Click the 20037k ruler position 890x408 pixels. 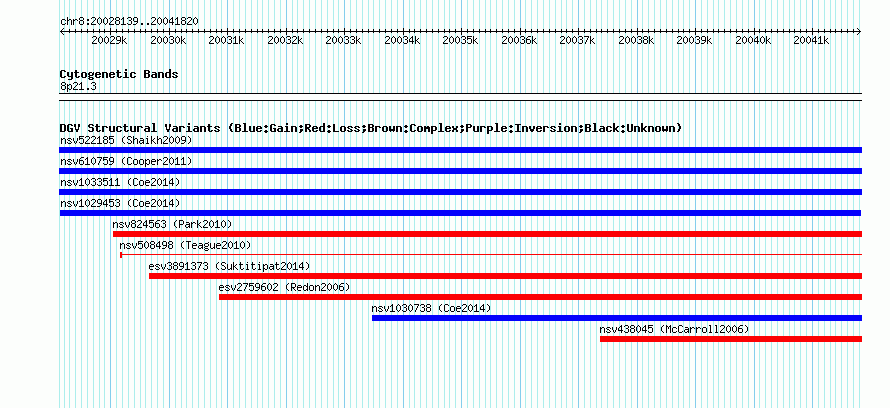click(578, 41)
